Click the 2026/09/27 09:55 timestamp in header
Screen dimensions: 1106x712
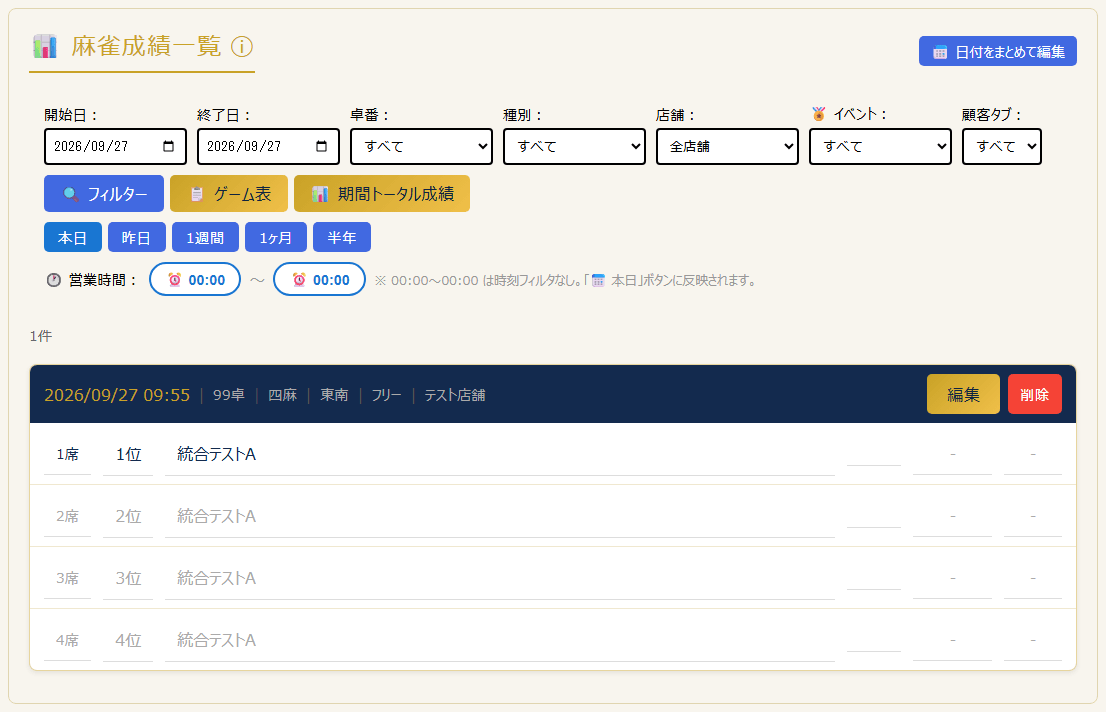click(117, 395)
